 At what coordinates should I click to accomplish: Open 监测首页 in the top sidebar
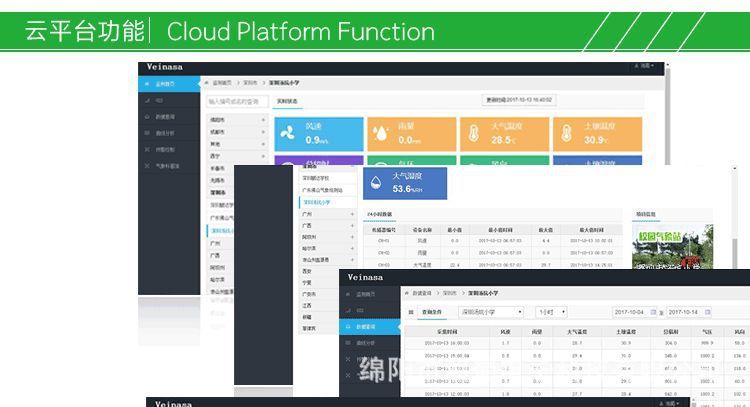point(170,84)
